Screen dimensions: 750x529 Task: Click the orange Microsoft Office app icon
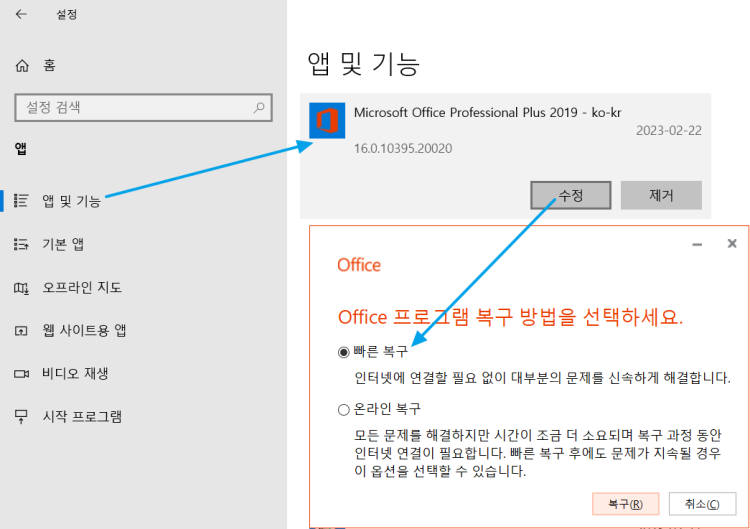tap(326, 123)
